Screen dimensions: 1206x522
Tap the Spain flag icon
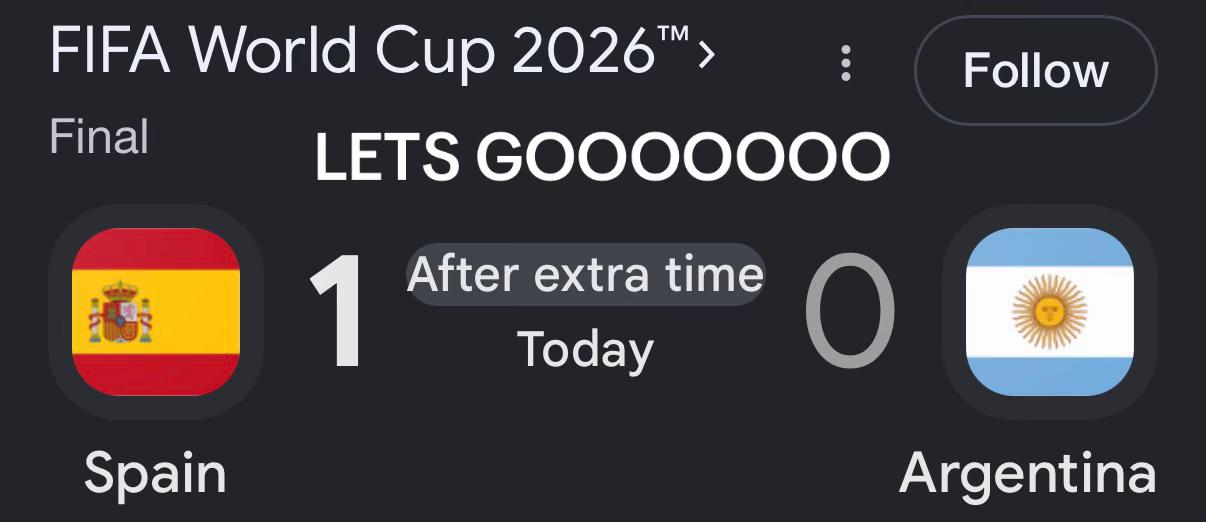pyautogui.click(x=156, y=312)
